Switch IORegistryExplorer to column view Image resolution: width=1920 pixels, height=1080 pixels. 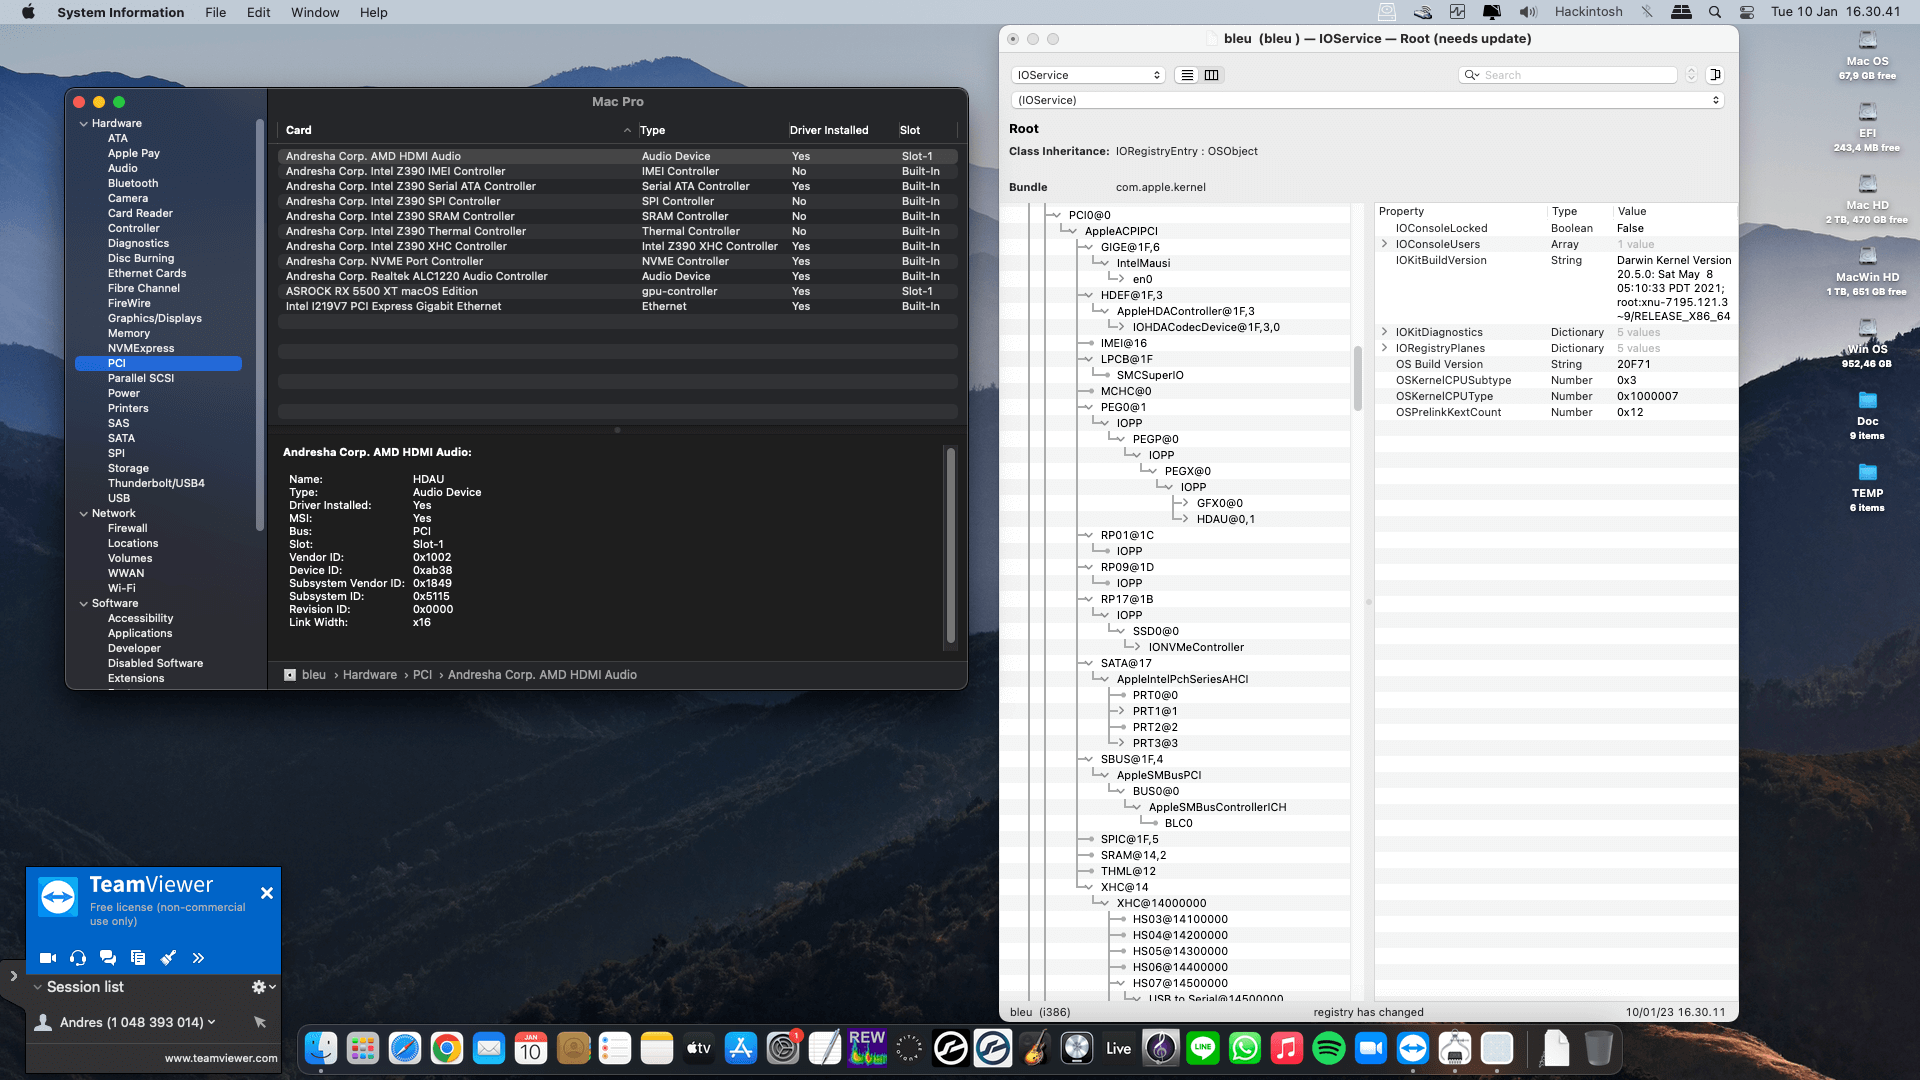point(1211,75)
